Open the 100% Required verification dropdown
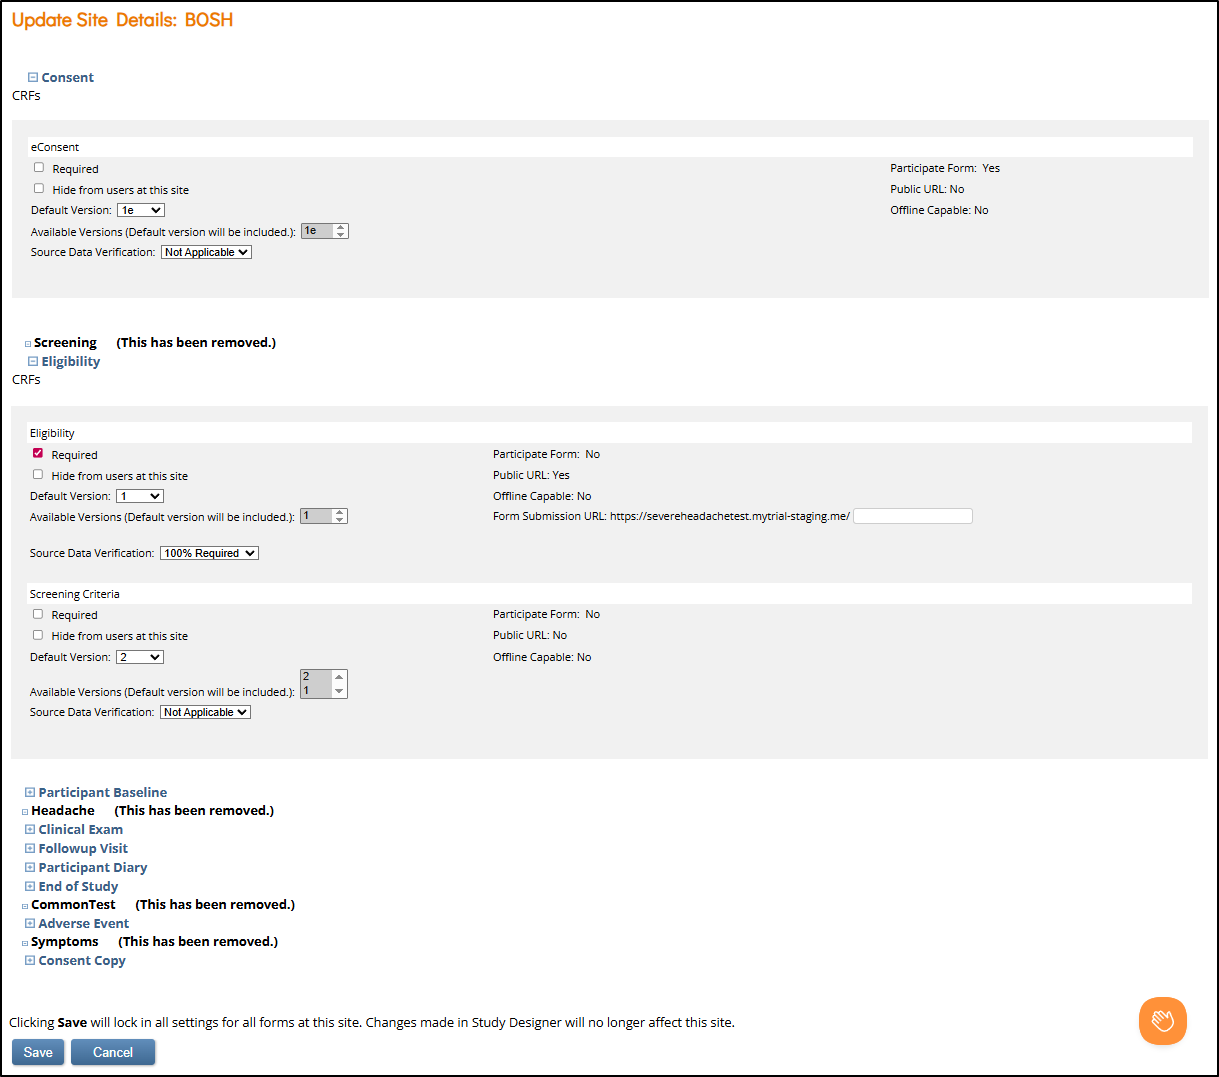1219x1077 pixels. click(x=209, y=553)
